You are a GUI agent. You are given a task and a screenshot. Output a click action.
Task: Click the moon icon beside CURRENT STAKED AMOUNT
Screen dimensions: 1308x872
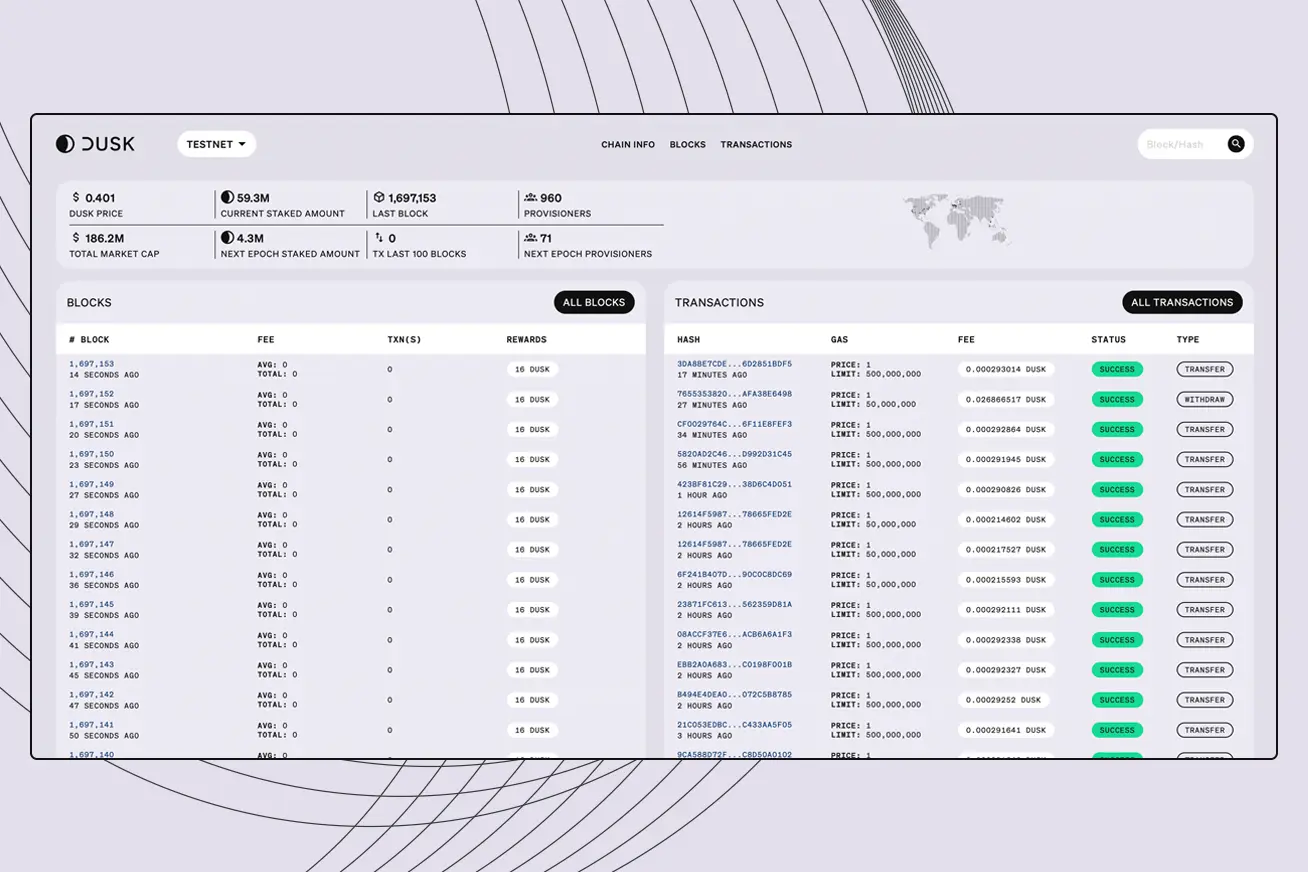point(226,197)
